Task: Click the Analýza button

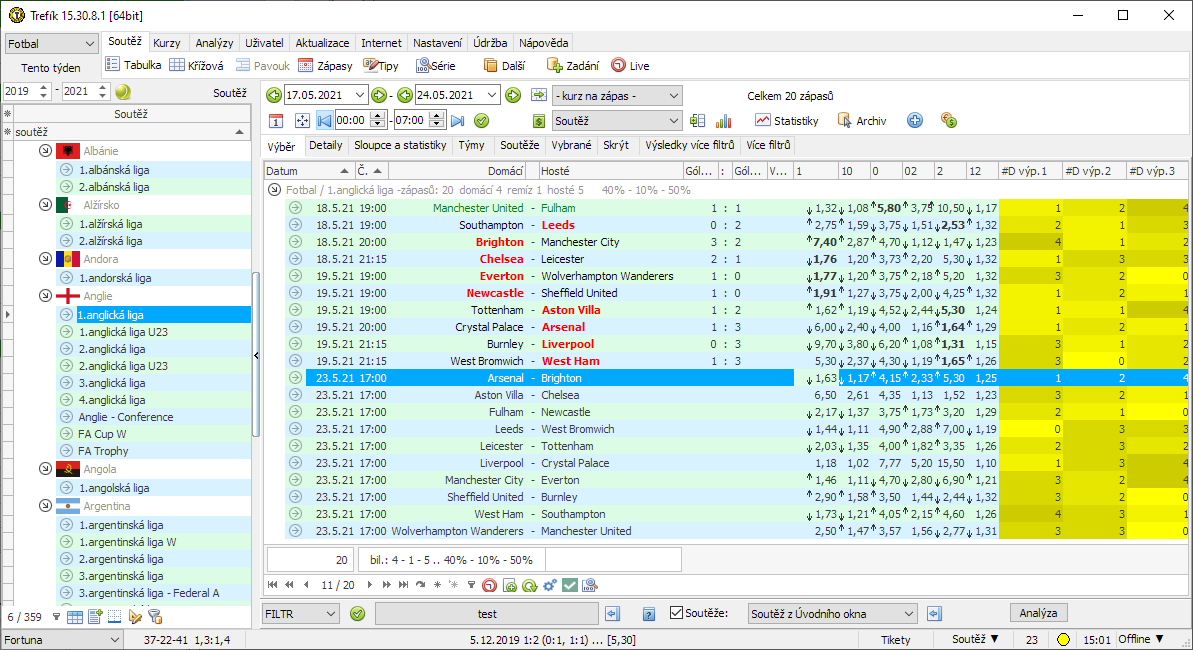Action: click(1038, 613)
